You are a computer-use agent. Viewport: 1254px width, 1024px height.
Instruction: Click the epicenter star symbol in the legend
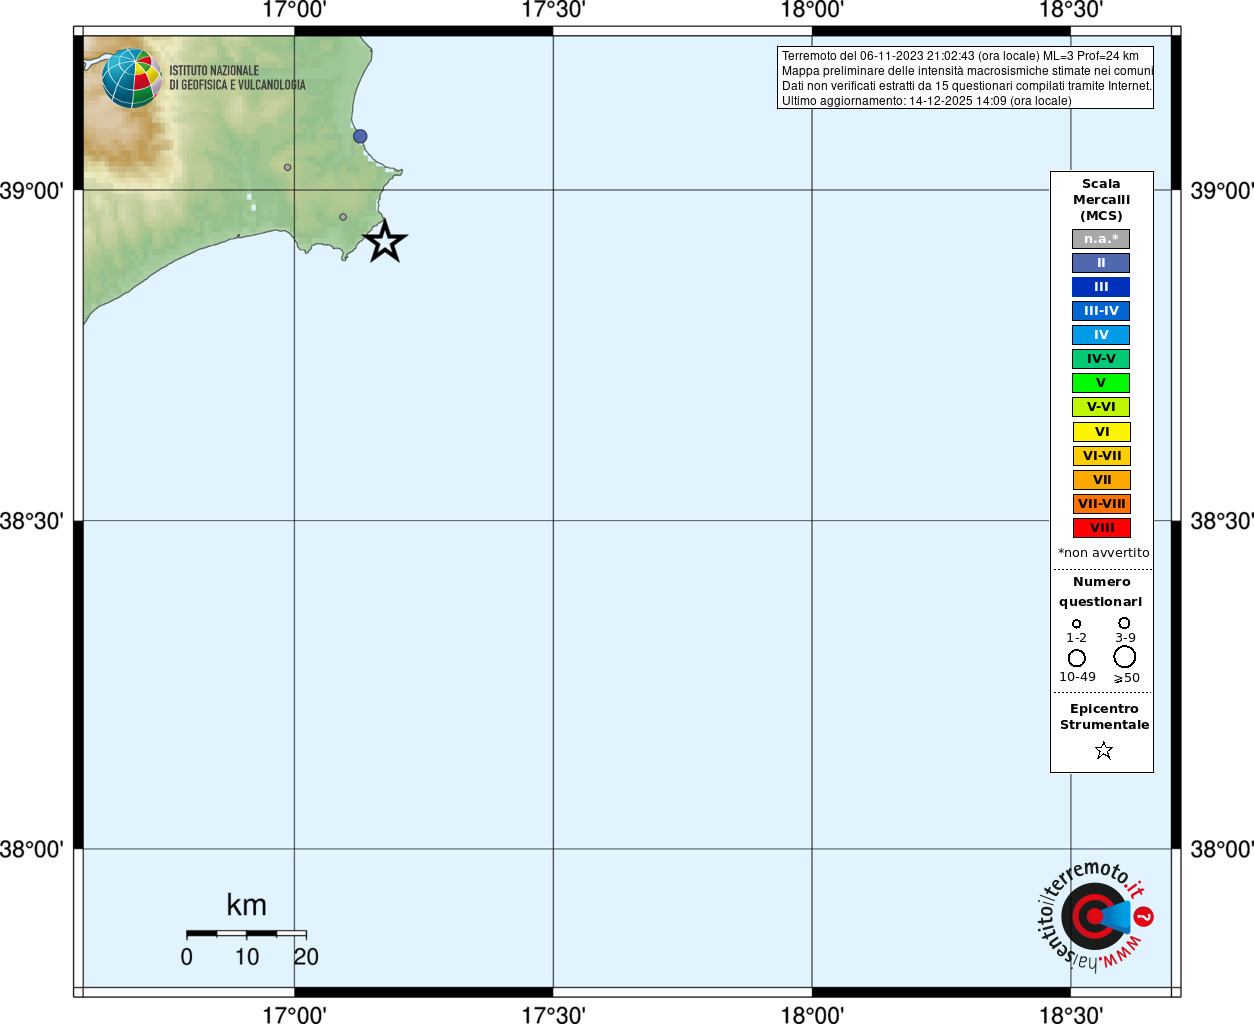pyautogui.click(x=1104, y=750)
